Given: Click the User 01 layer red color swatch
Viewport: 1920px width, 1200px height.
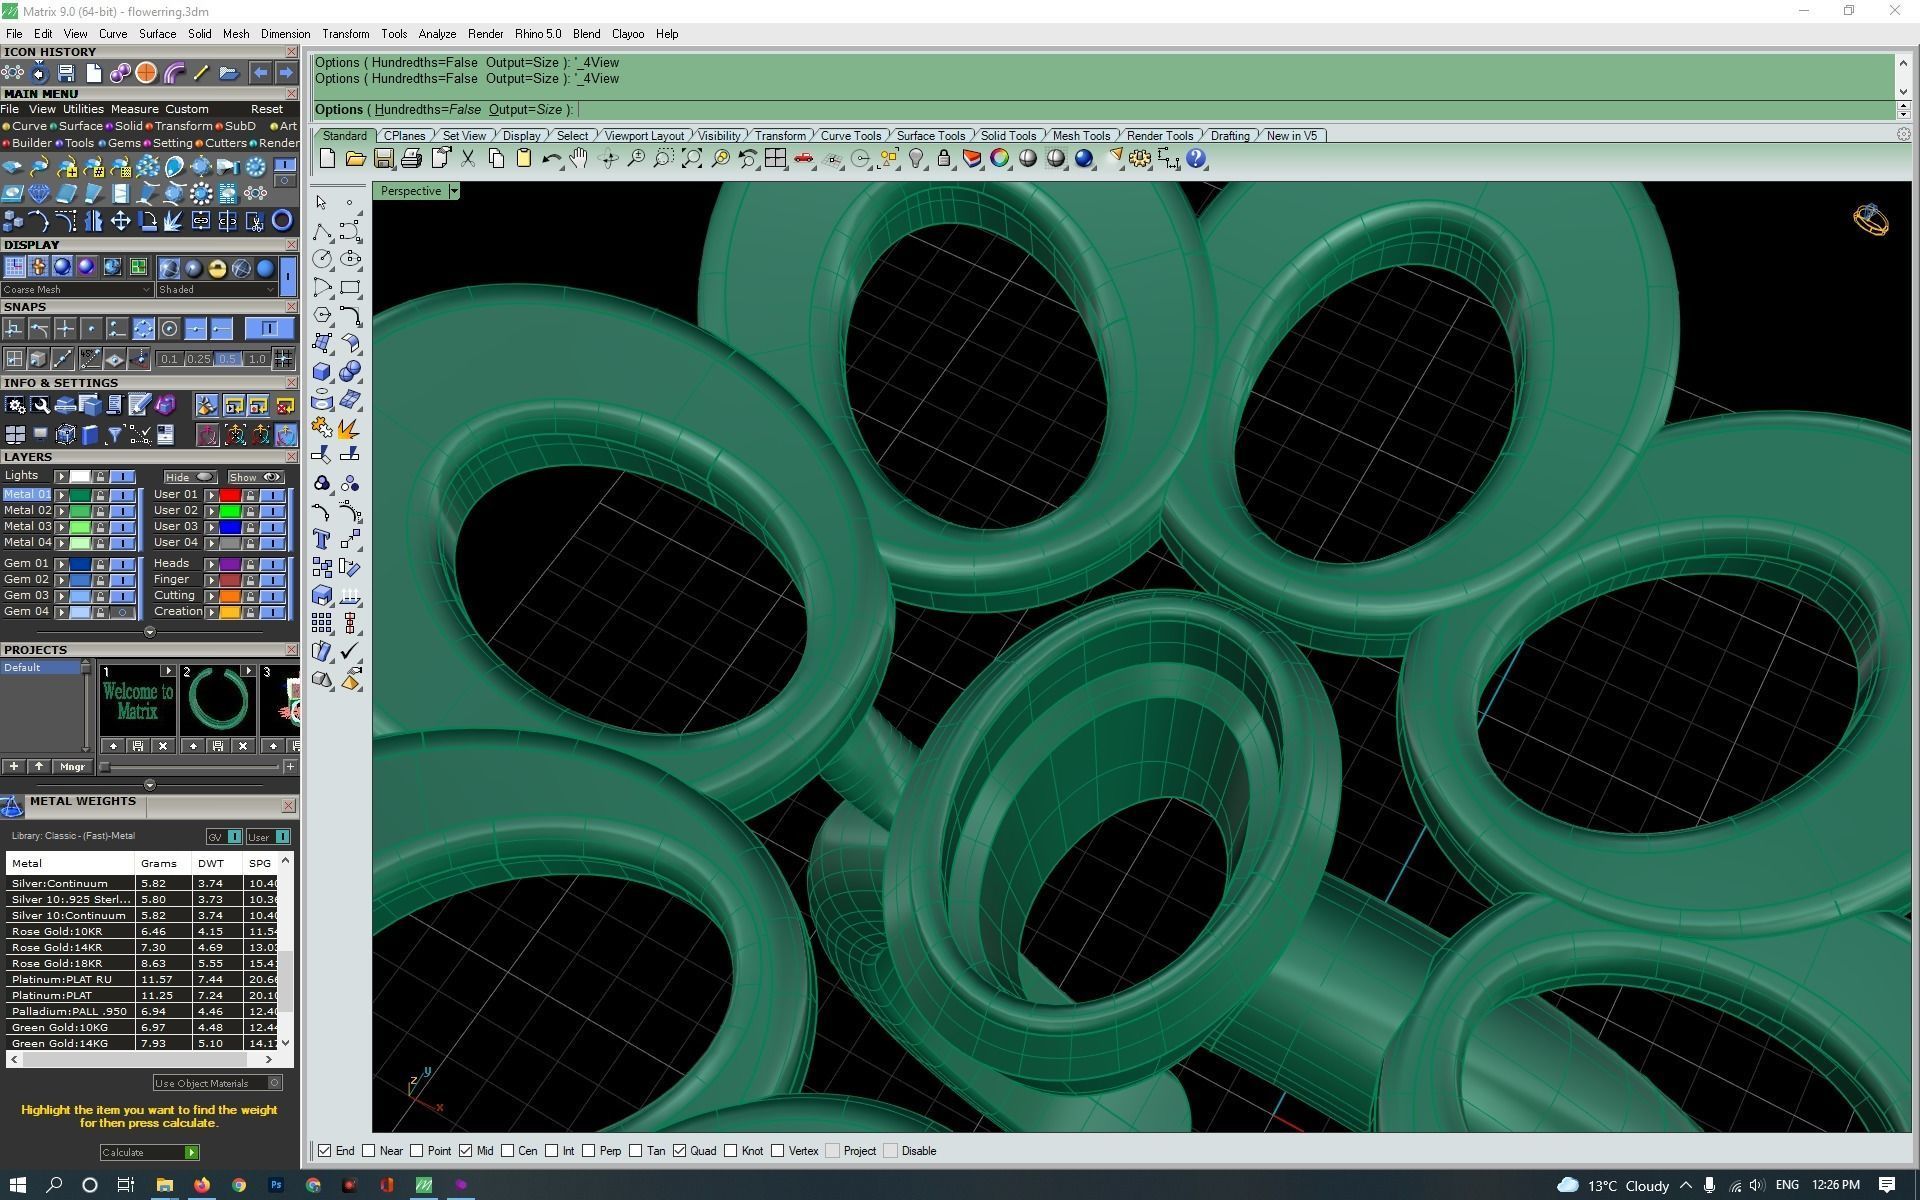Looking at the screenshot, I should tap(230, 495).
